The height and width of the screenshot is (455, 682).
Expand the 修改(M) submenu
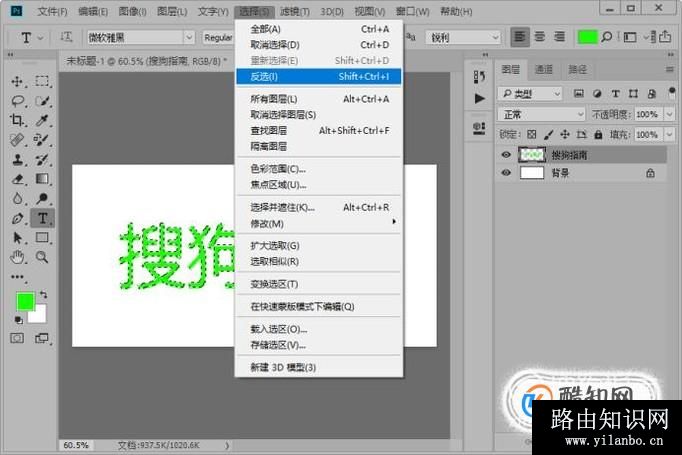[x=318, y=224]
